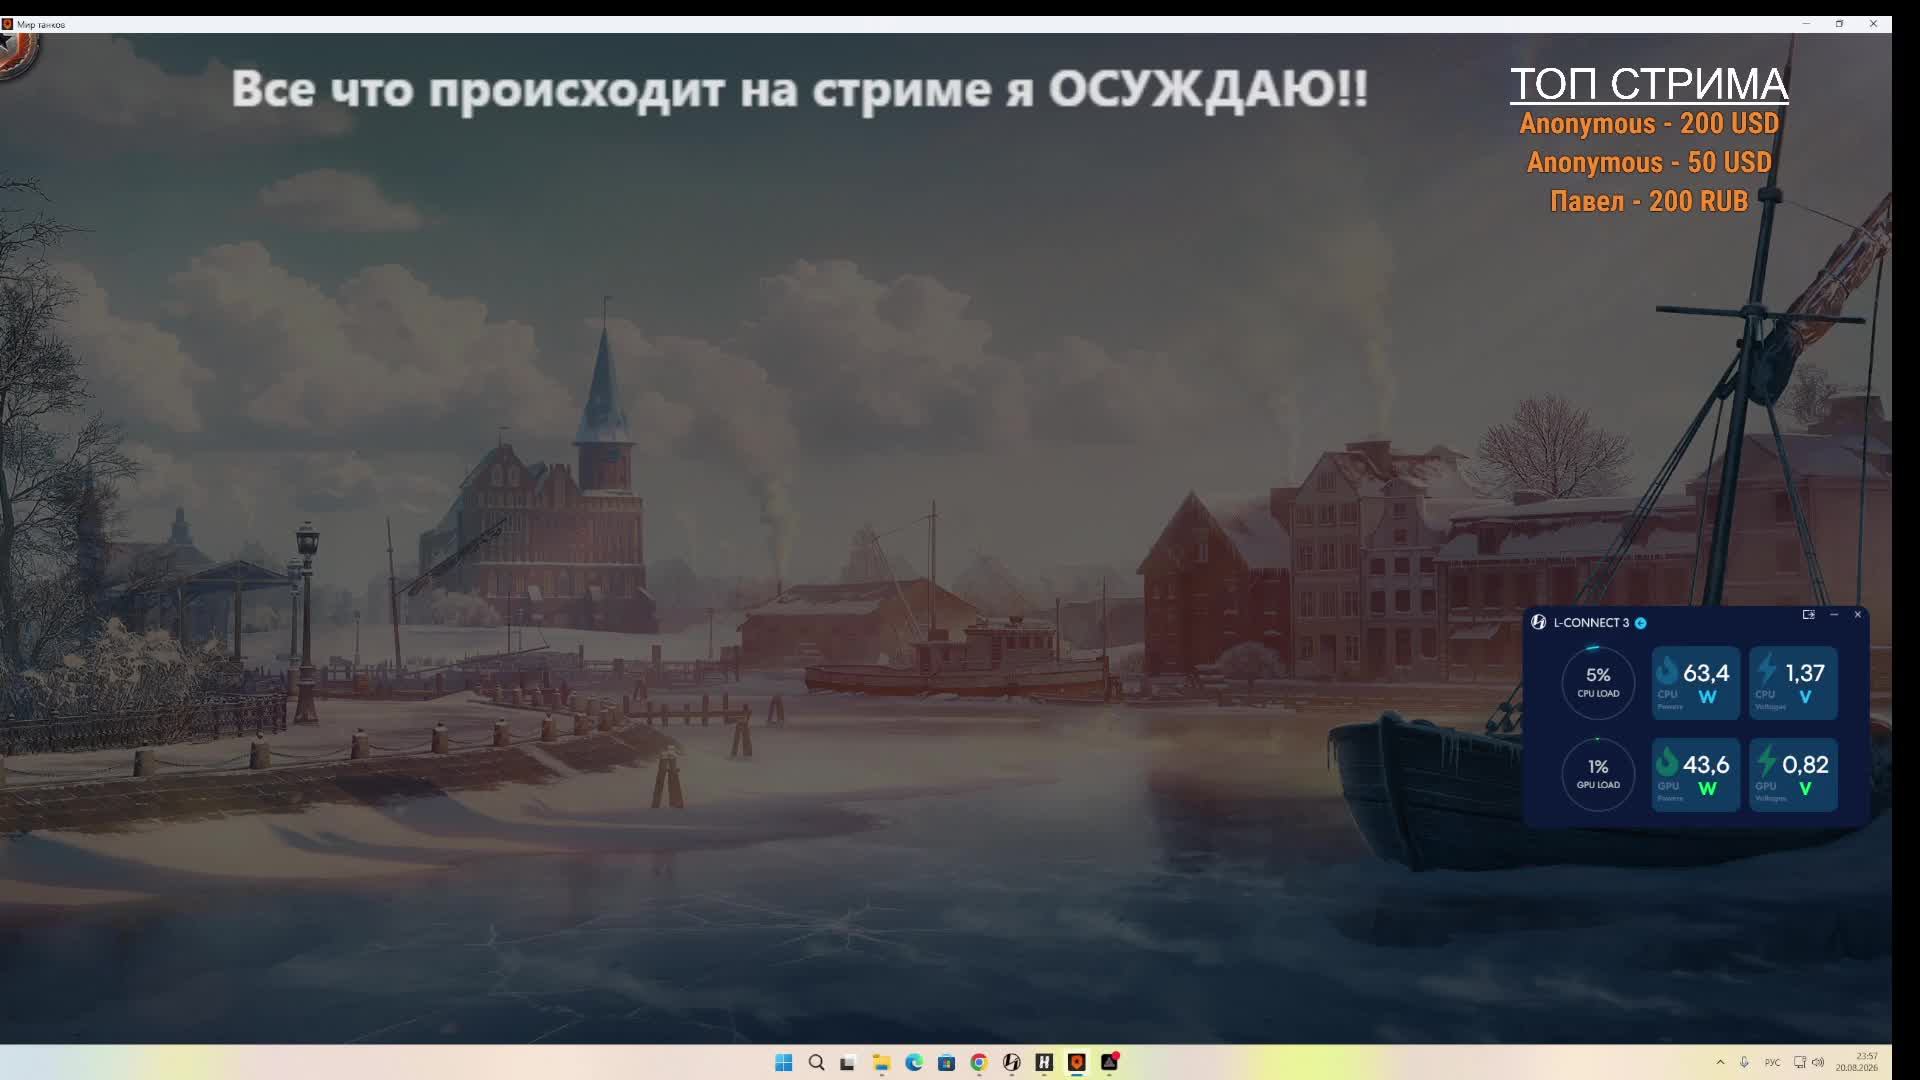Open the taskbar app with red notification badge
Viewport: 1920px width, 1080px height.
(x=1110, y=1062)
